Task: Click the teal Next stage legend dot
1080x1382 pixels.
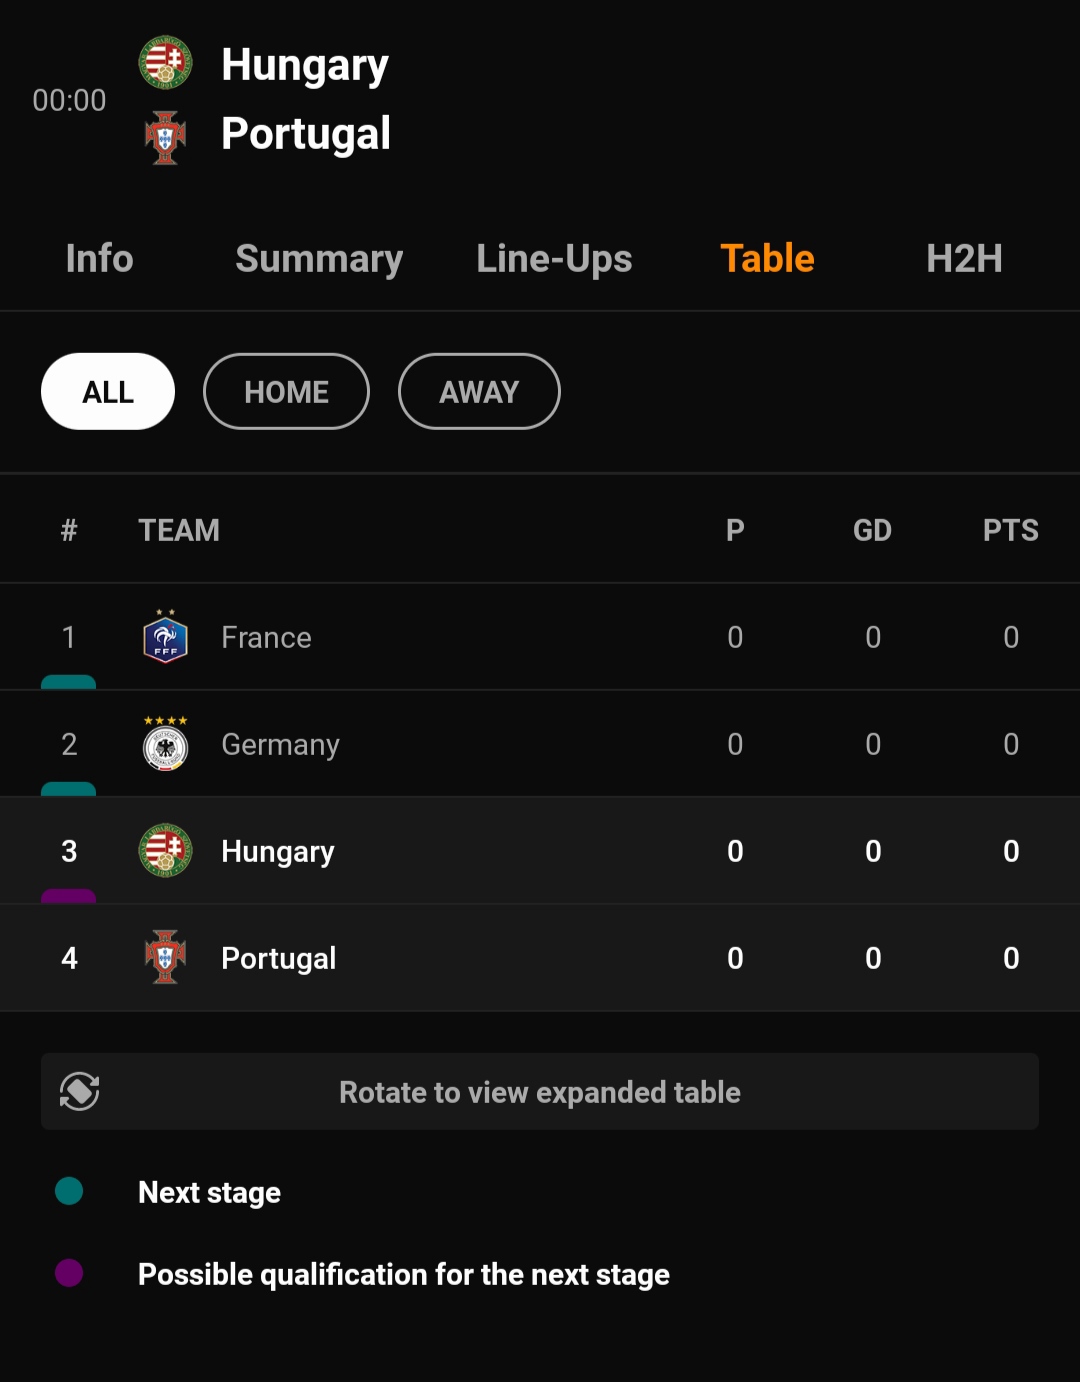Action: [x=69, y=1191]
